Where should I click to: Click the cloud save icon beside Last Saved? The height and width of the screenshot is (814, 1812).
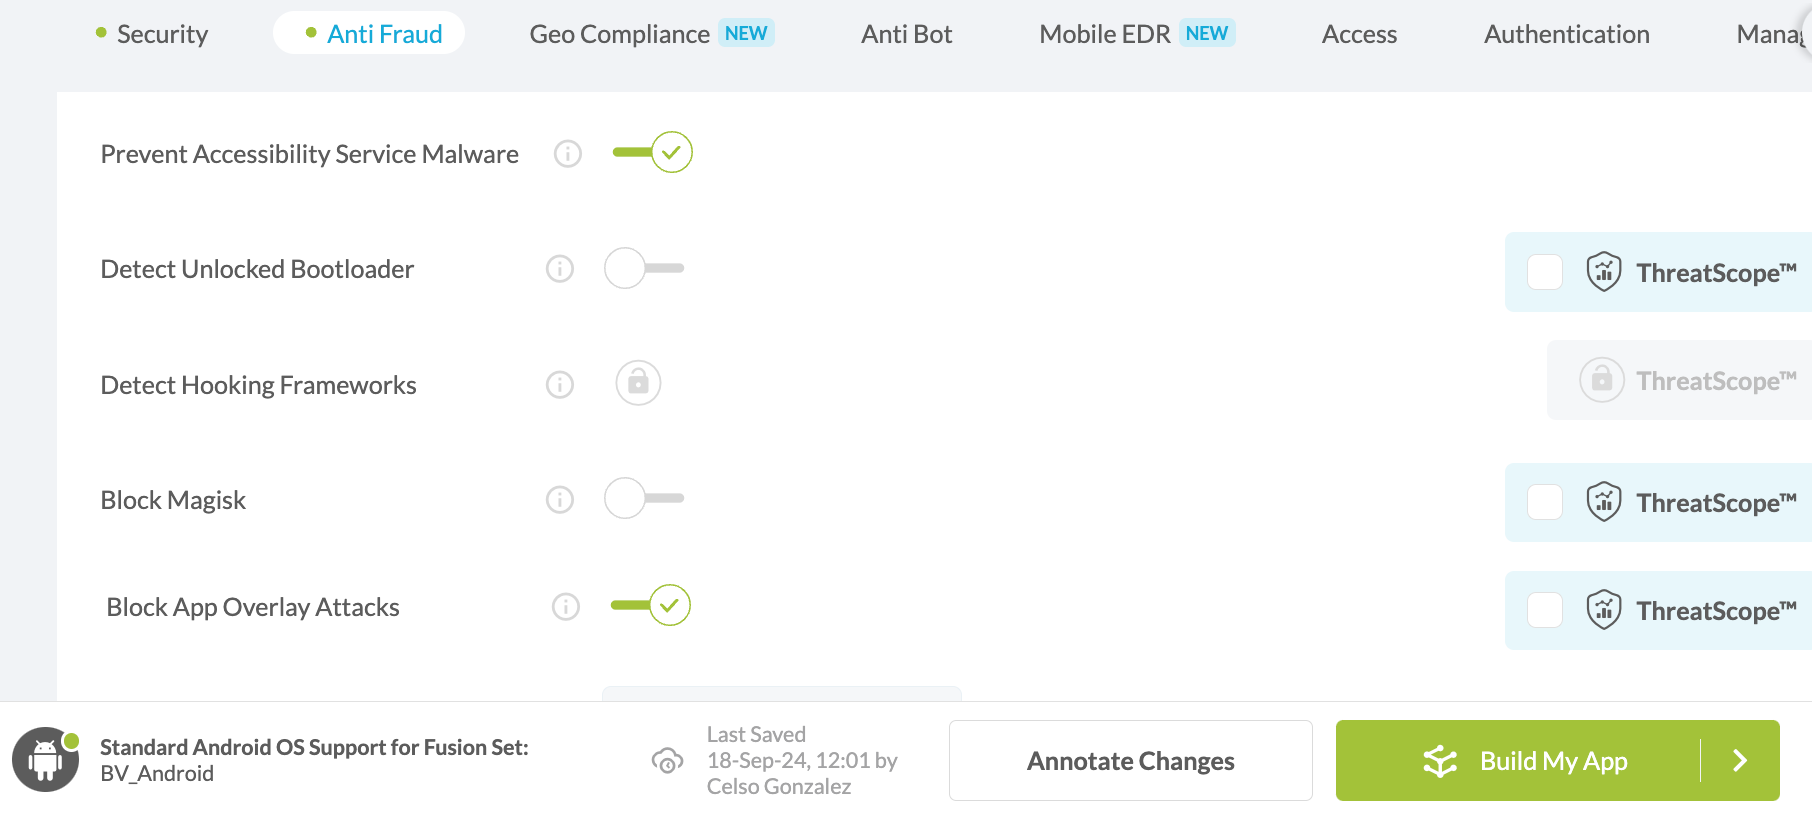pyautogui.click(x=668, y=761)
